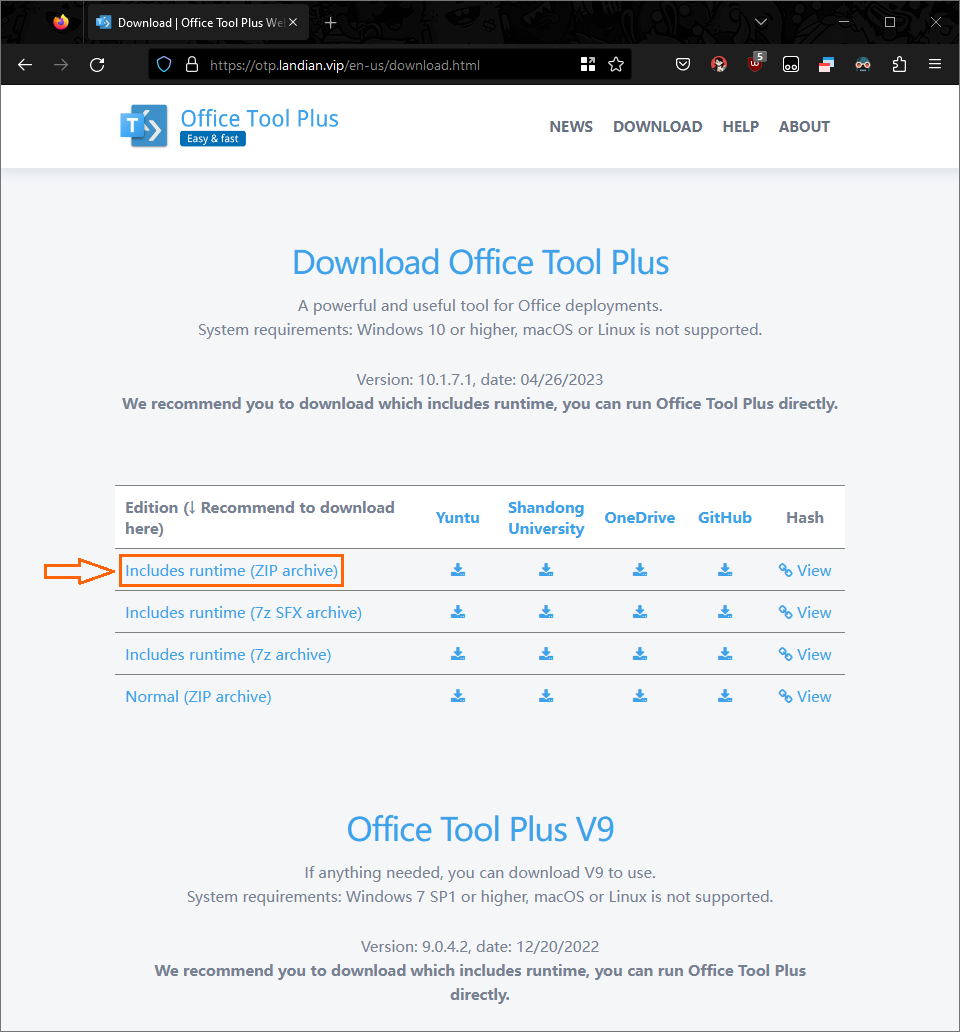Open the highlighted 'Includes runtime (ZIP archive)' link
Image resolution: width=960 pixels, height=1032 pixels.
coord(231,569)
